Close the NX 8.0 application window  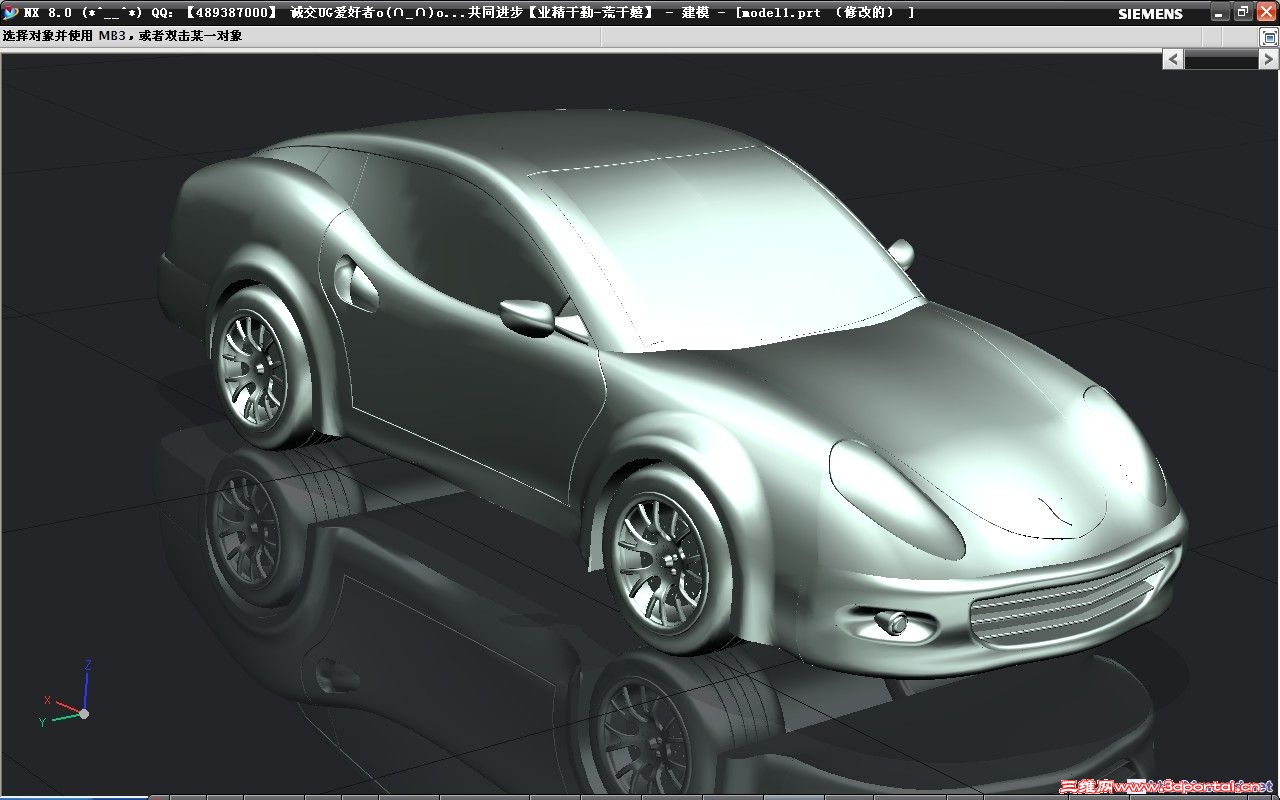[1266, 12]
